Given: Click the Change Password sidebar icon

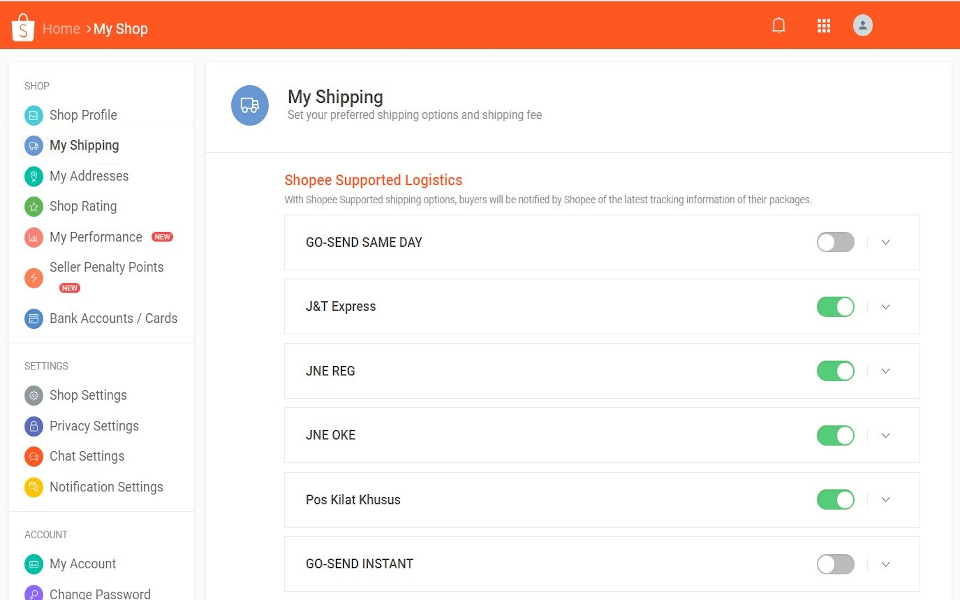Looking at the screenshot, I should 34,593.
